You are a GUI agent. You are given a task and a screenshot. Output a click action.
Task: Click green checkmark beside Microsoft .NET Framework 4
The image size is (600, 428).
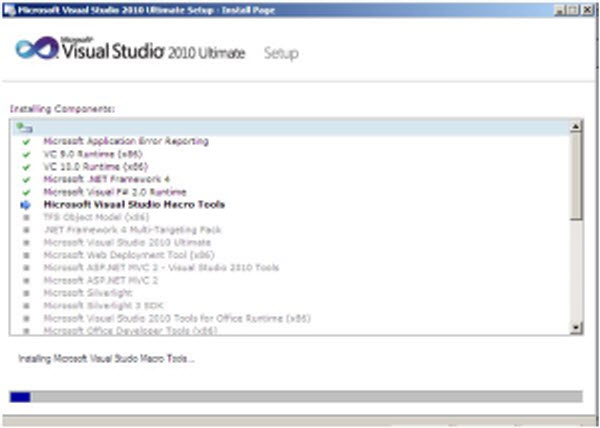pos(26,180)
